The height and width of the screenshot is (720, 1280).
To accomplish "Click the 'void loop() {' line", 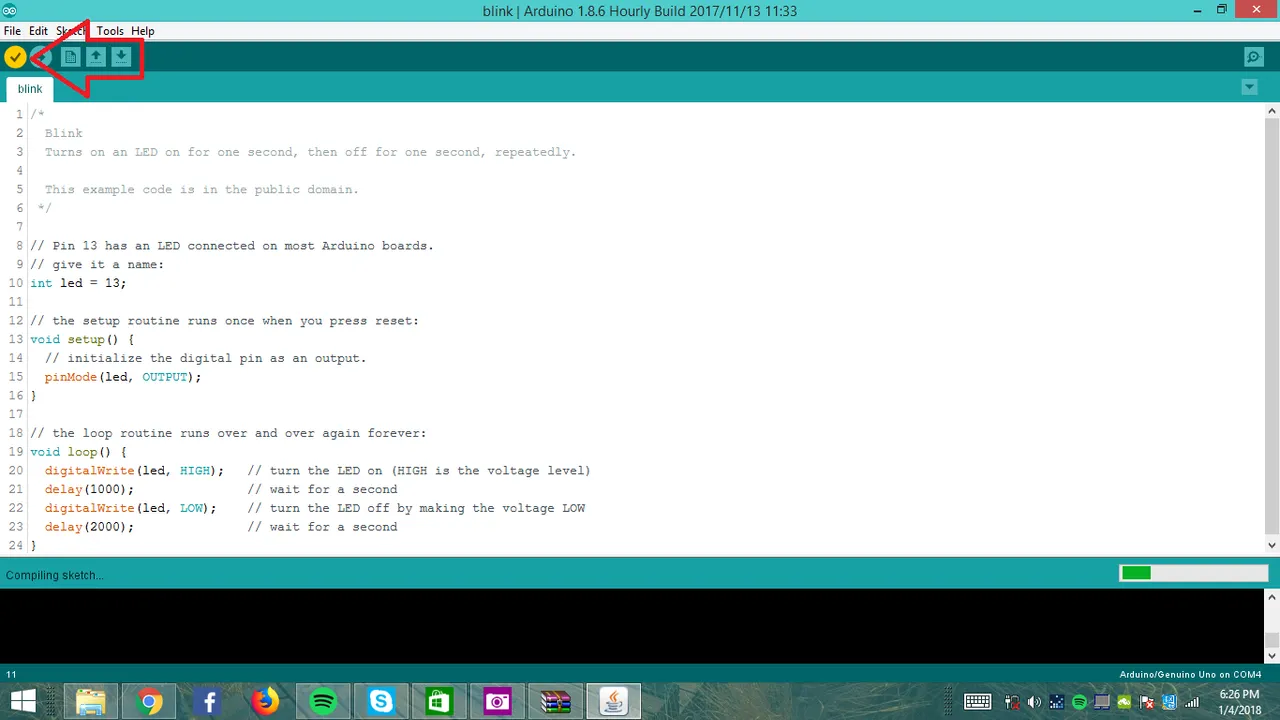I will click(78, 452).
